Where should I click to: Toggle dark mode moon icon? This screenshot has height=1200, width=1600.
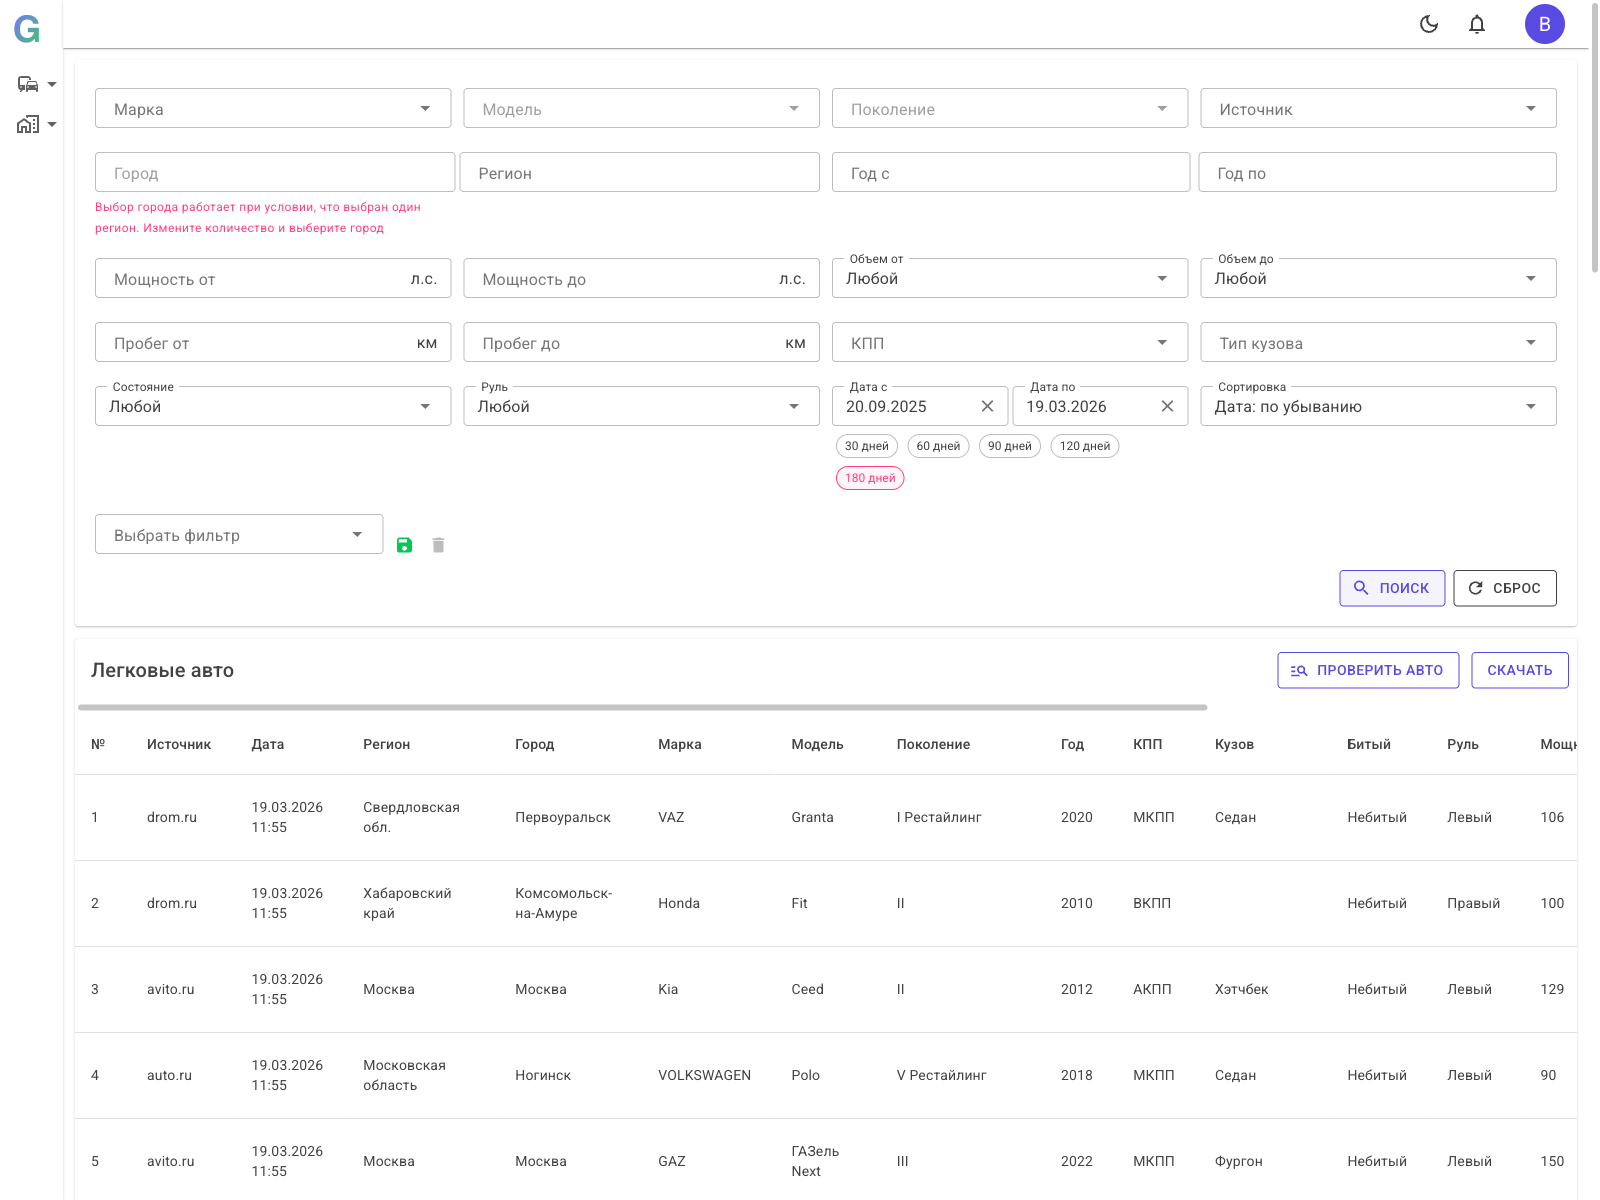pyautogui.click(x=1429, y=24)
